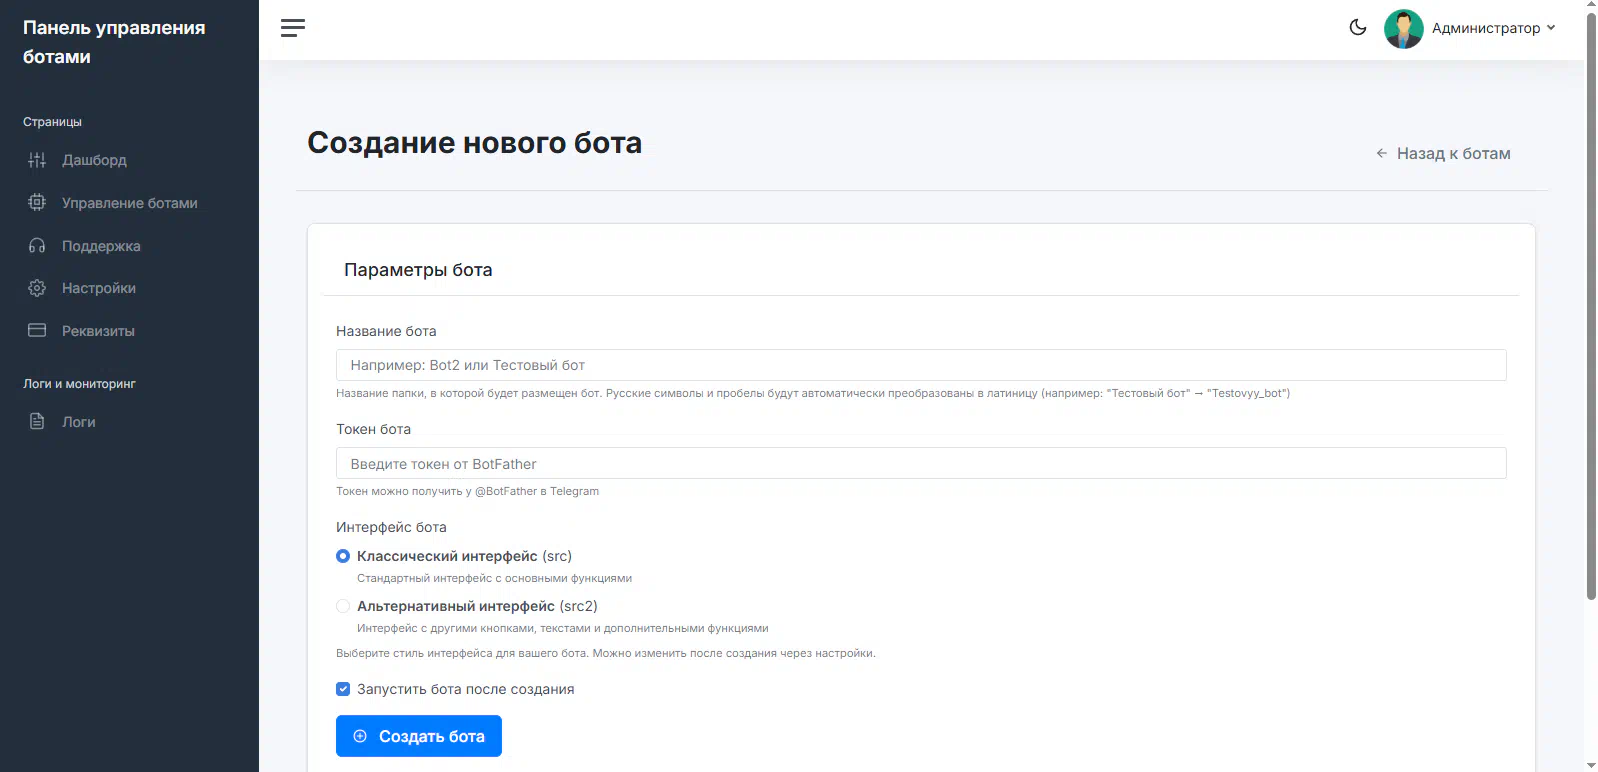Click into the Токен бота field
Screen dimensions: 1598x772
920,463
